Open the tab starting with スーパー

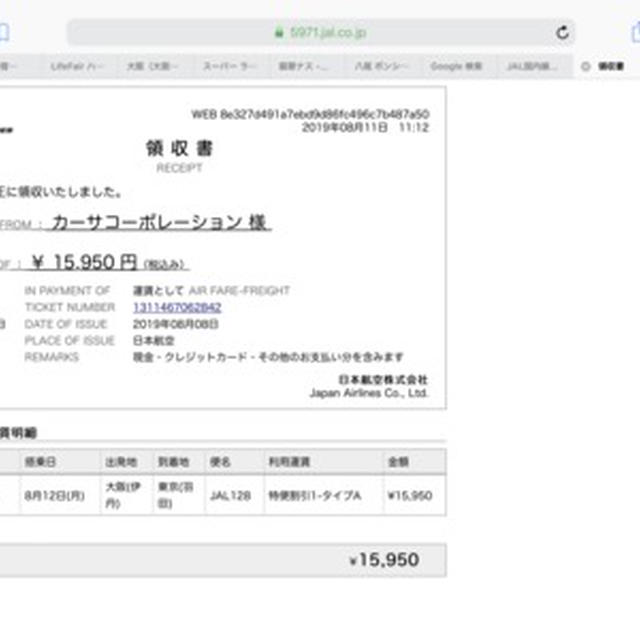229,66
